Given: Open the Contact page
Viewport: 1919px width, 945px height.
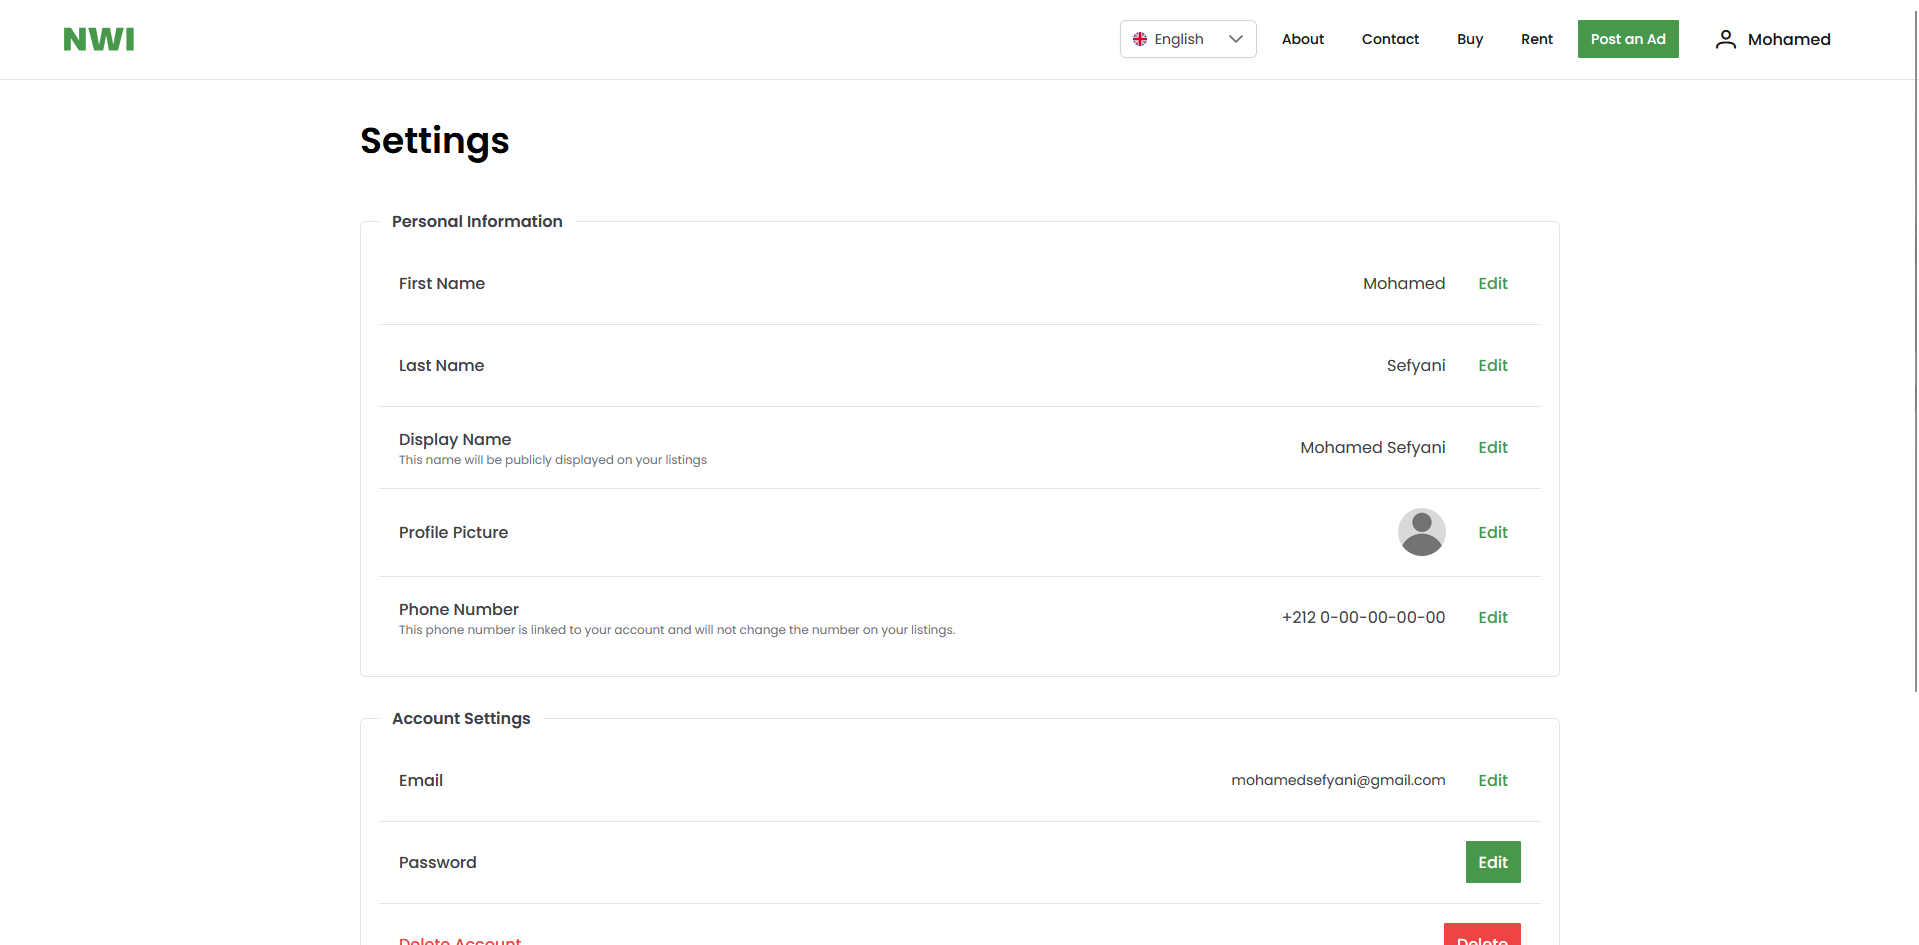Looking at the screenshot, I should pyautogui.click(x=1390, y=39).
